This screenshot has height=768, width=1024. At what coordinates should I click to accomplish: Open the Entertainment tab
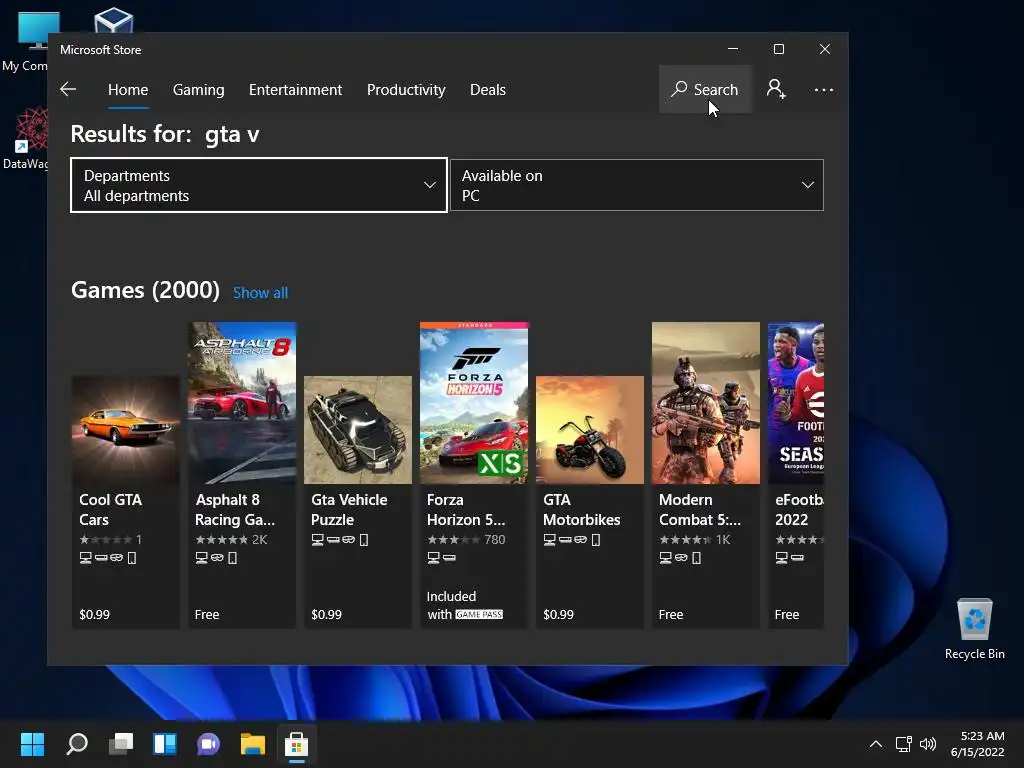[x=295, y=89]
